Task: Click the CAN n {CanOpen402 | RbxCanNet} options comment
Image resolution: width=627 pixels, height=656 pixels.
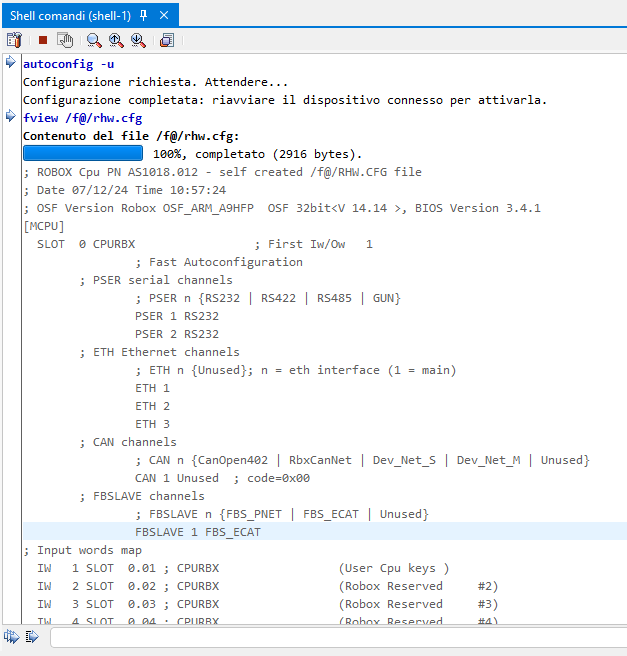Action: (x=362, y=460)
